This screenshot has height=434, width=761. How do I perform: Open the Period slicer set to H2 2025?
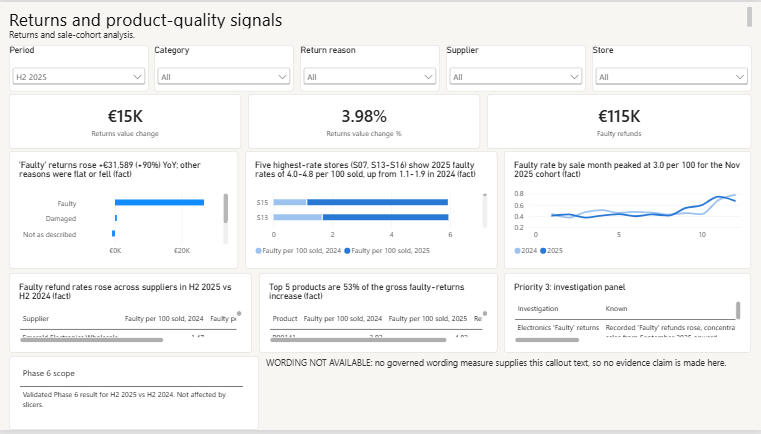(79, 77)
